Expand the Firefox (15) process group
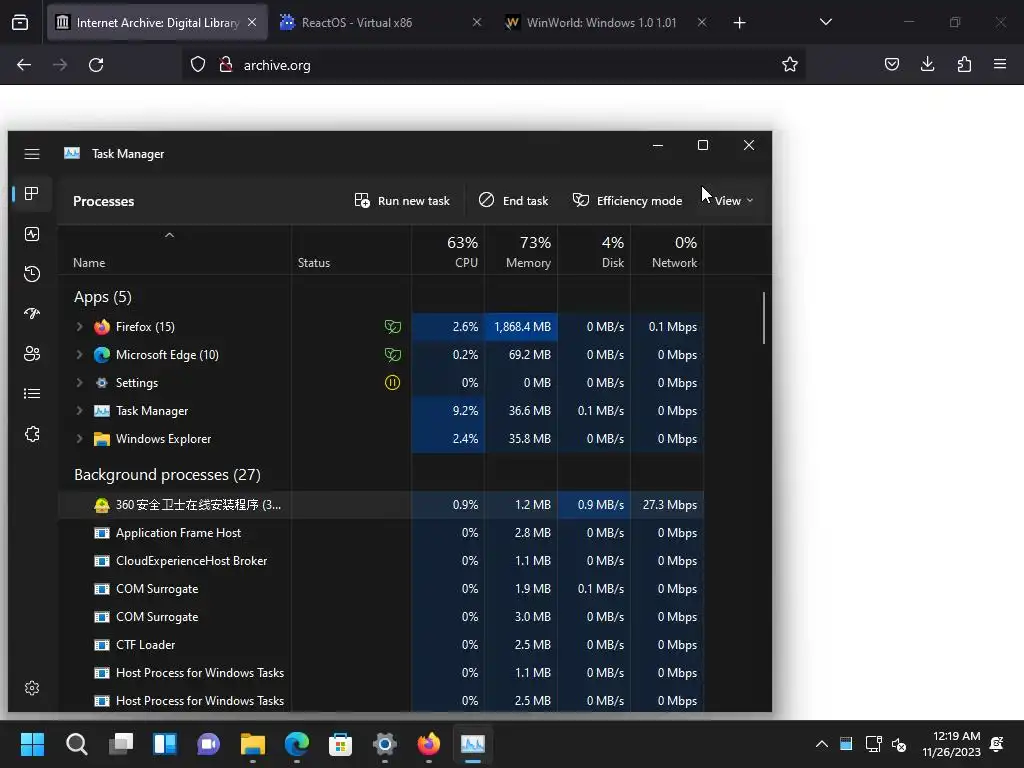 [x=79, y=327]
